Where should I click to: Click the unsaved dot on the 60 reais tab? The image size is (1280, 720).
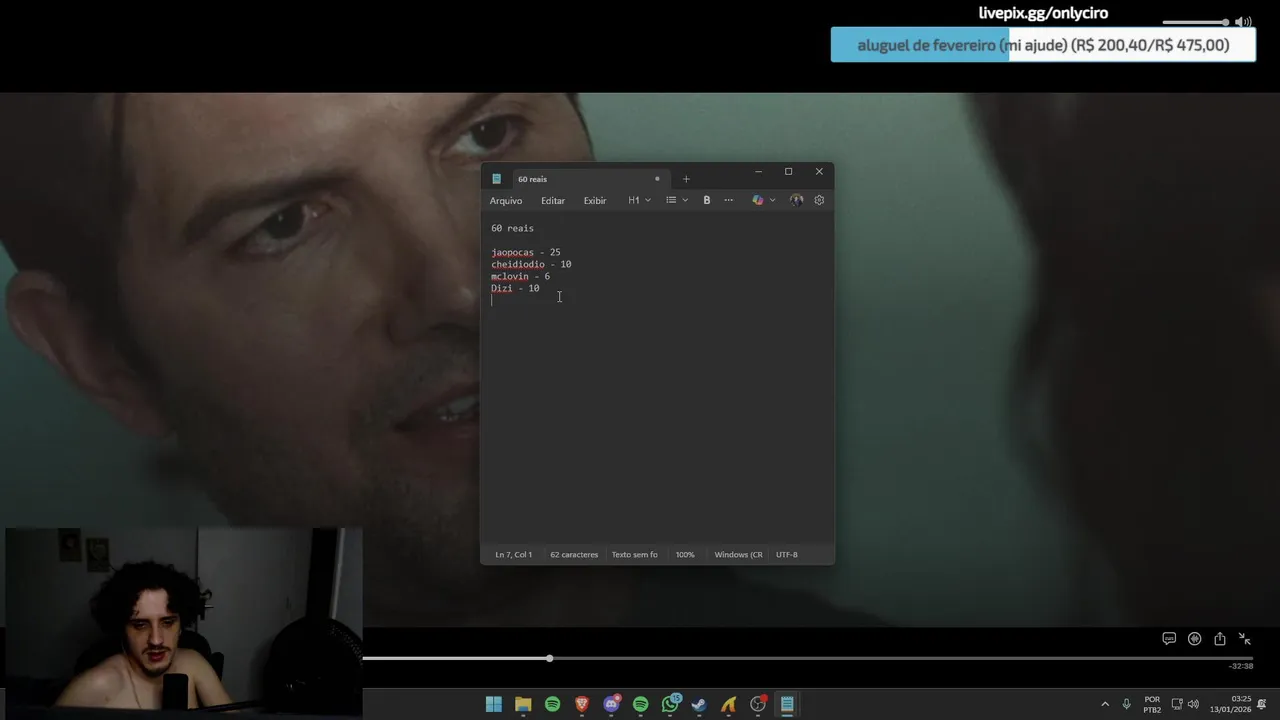[657, 179]
